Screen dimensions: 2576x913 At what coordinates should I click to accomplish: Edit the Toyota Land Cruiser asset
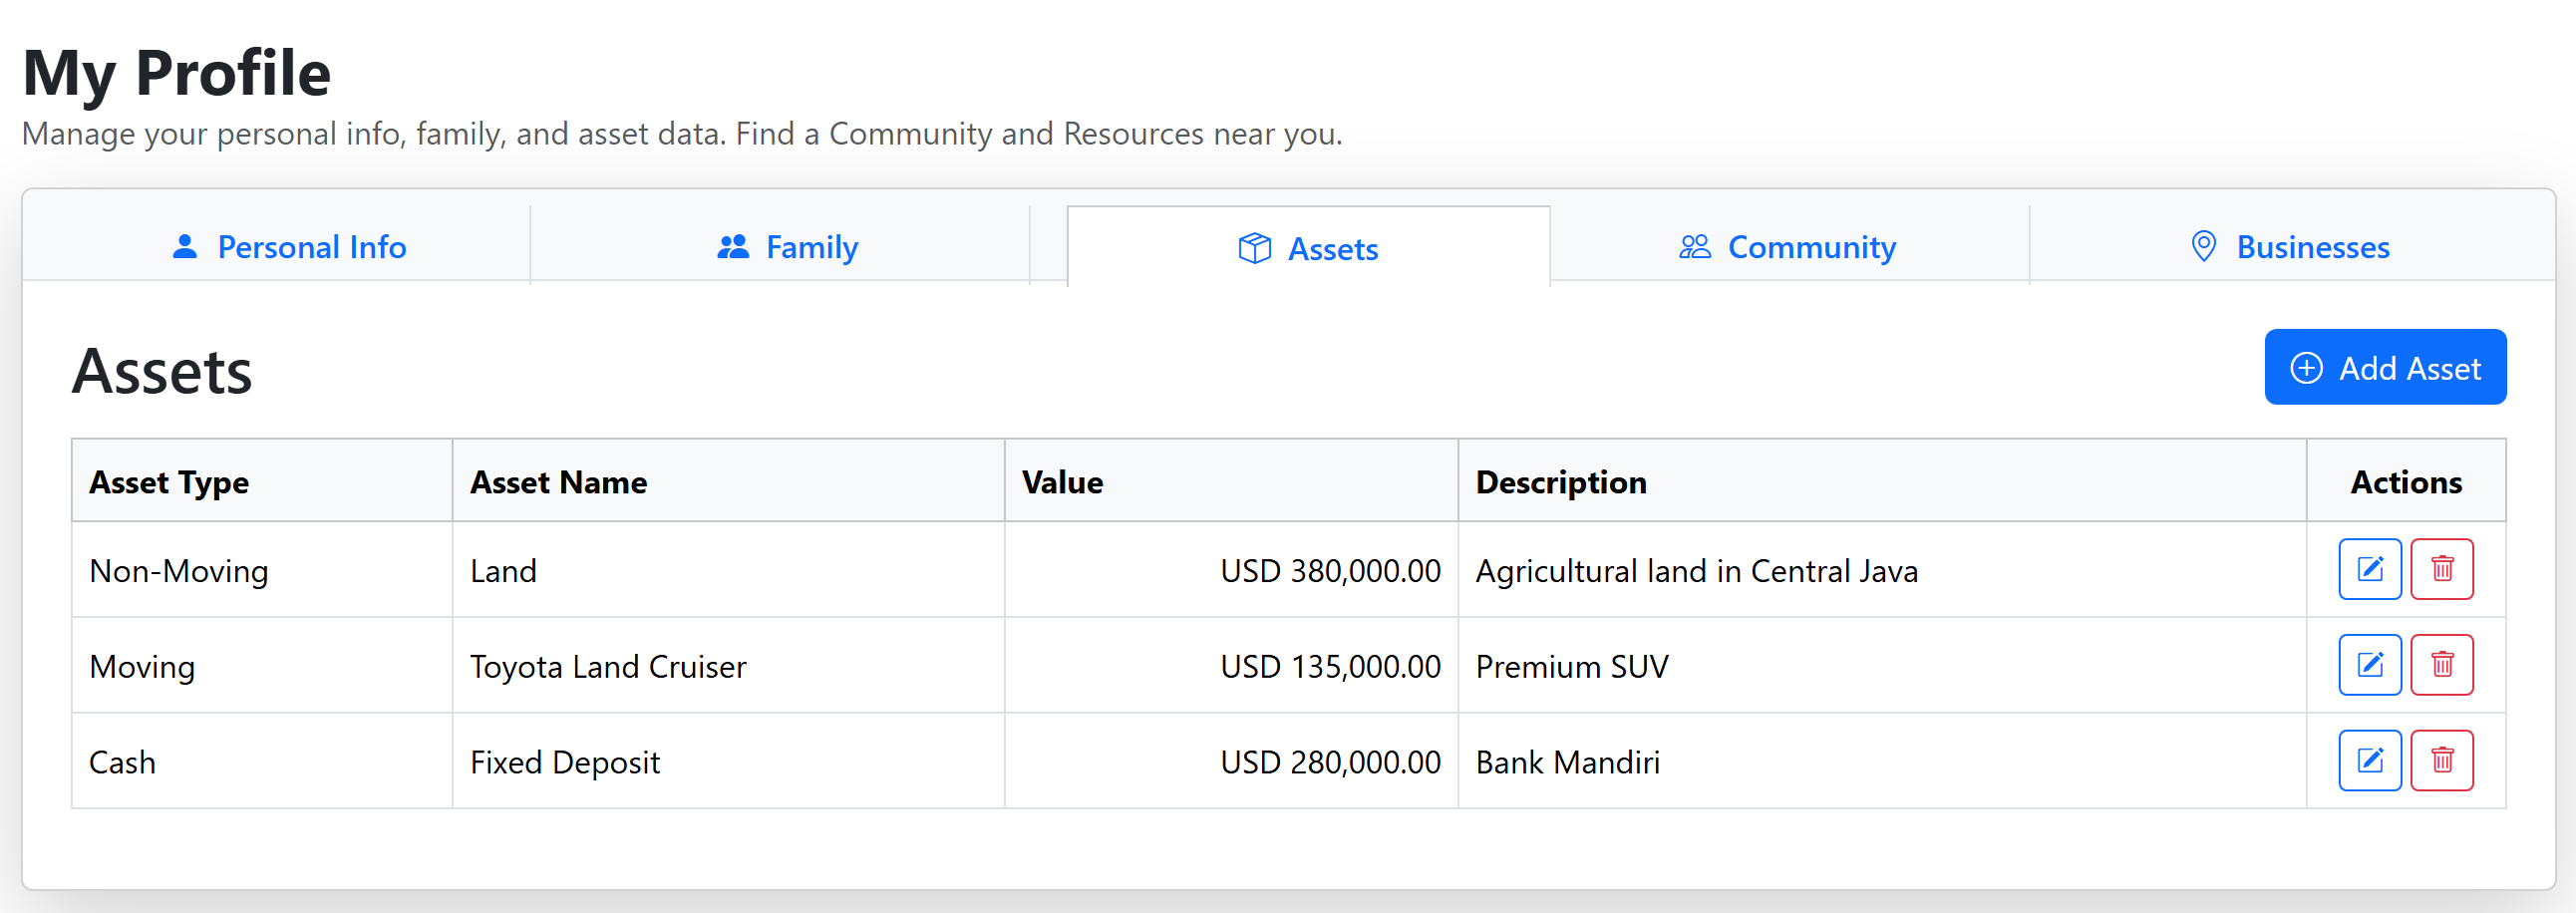pos(2369,665)
